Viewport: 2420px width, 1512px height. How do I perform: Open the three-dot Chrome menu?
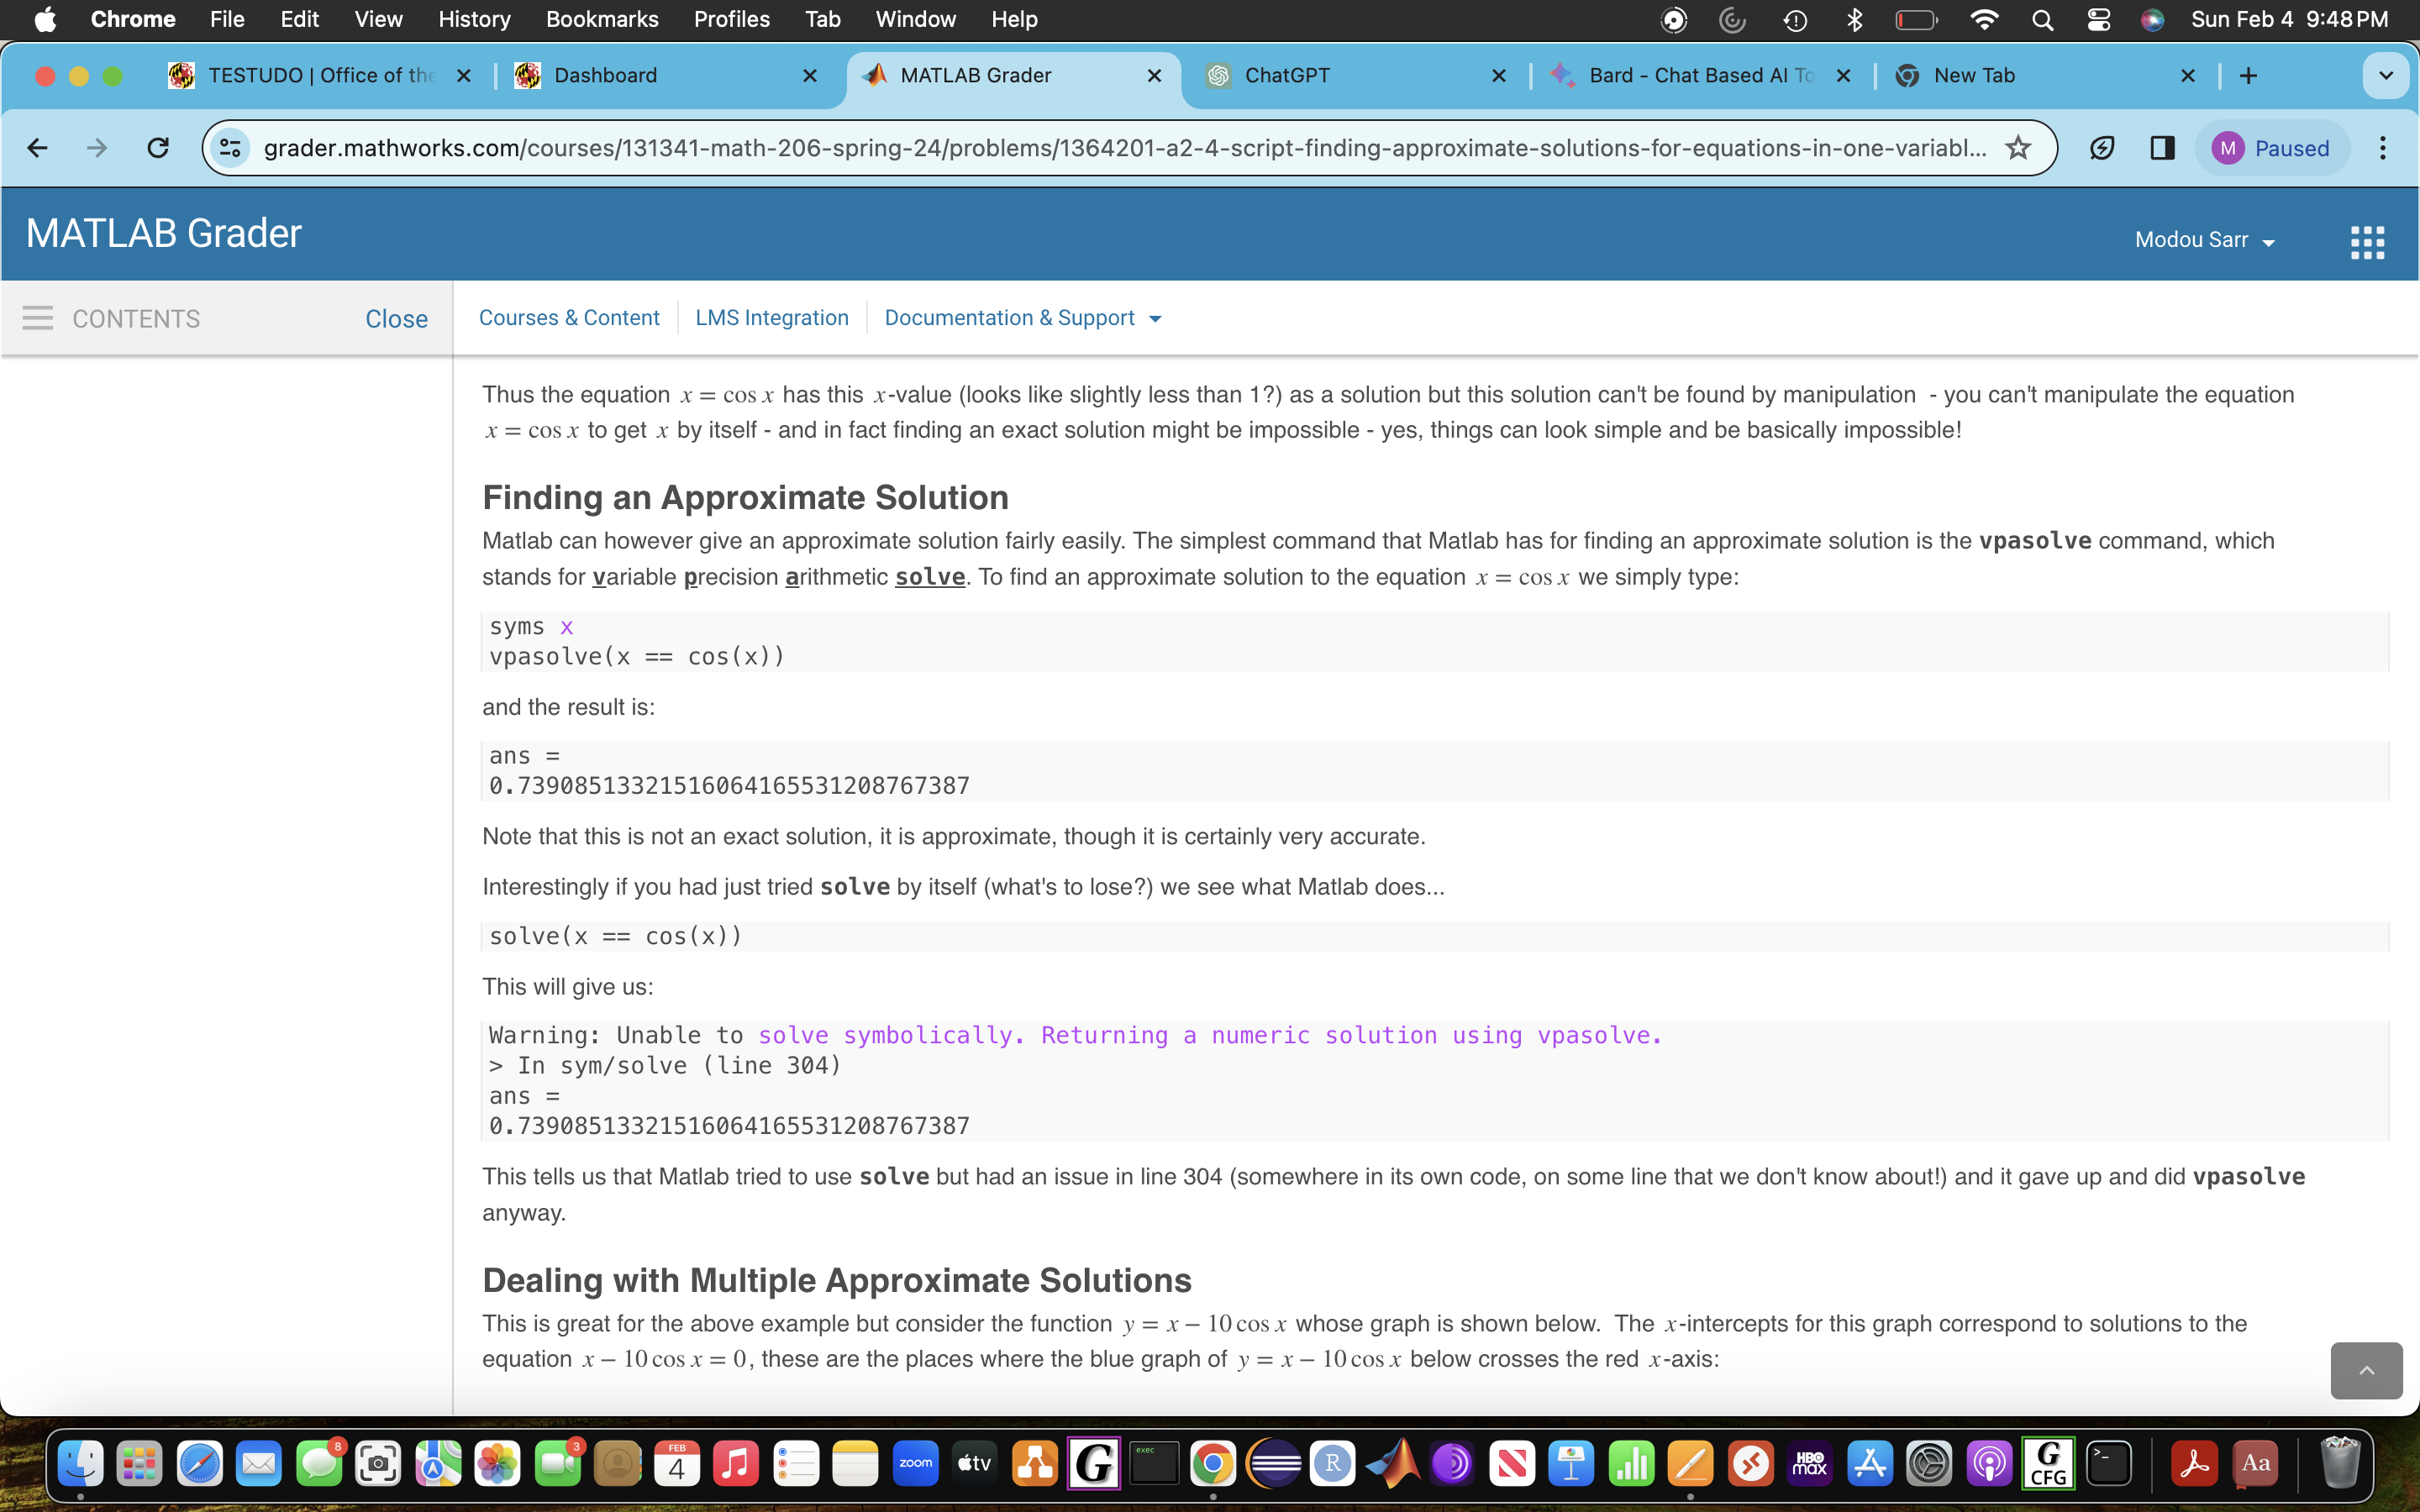click(x=2383, y=148)
